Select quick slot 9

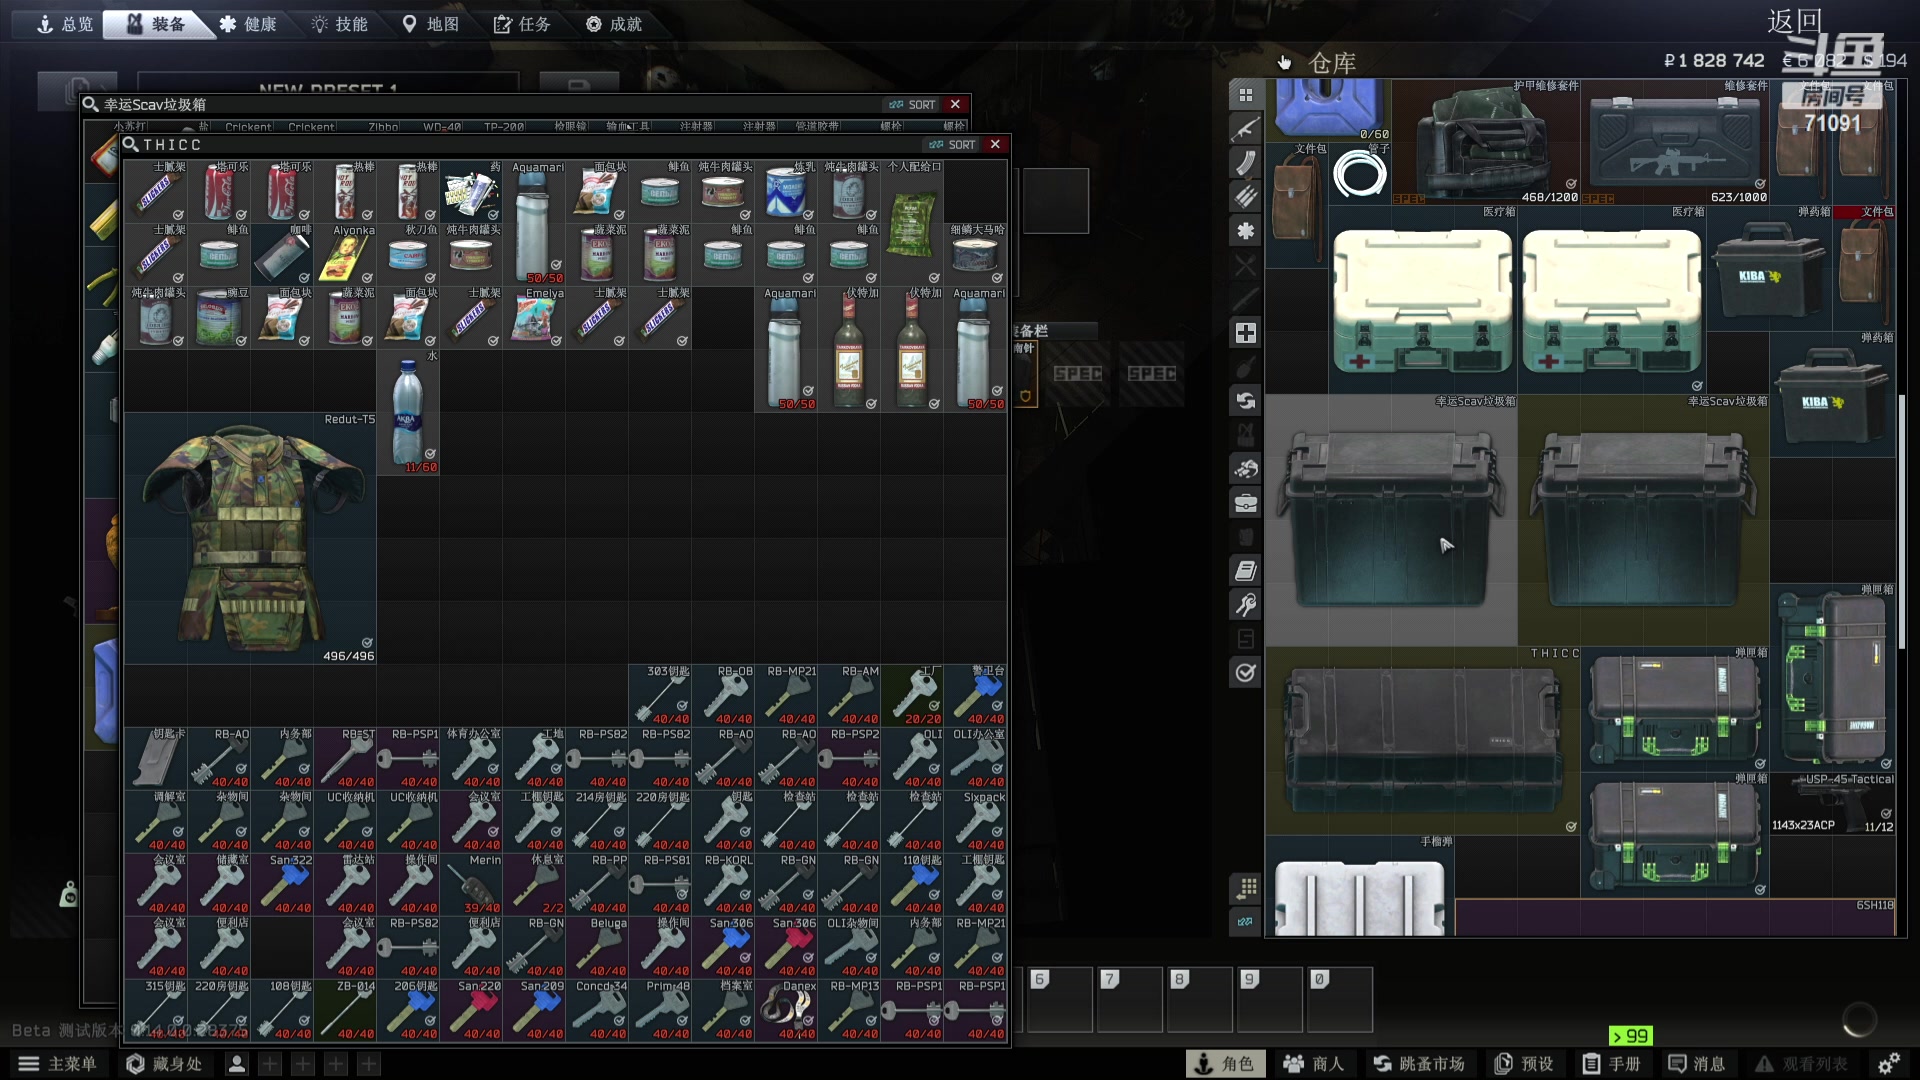[x=1269, y=999]
